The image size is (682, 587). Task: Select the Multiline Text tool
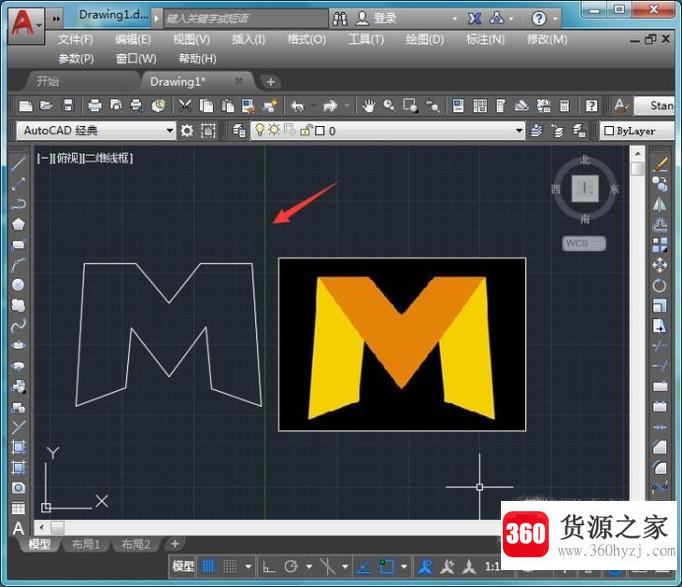(18, 528)
